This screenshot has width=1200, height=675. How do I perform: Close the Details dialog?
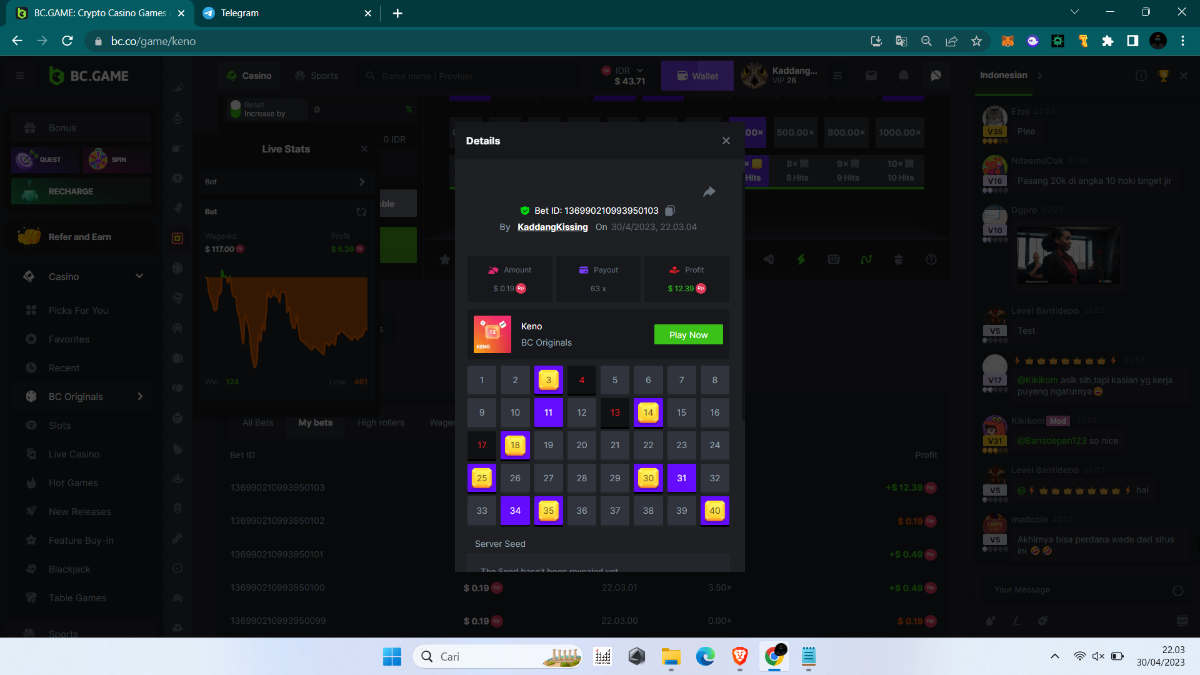point(726,141)
